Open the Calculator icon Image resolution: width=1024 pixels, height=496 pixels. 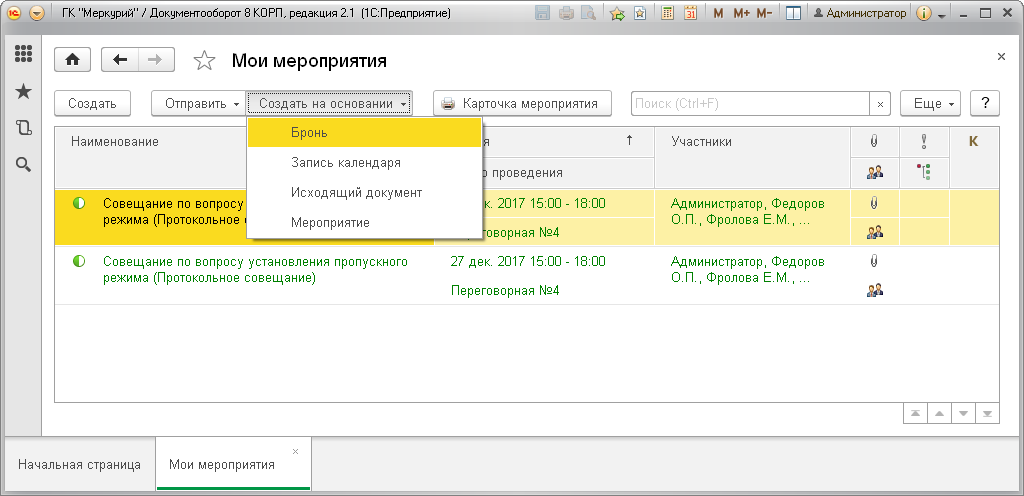[667, 13]
